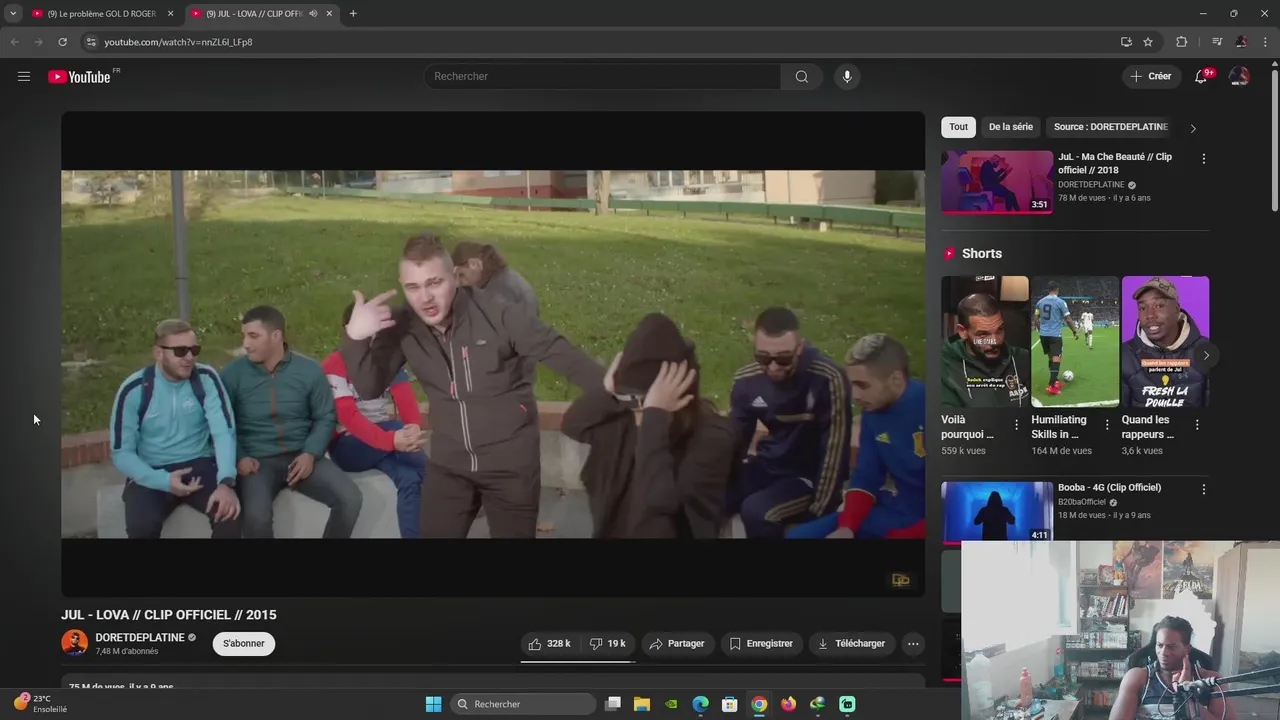The image size is (1280, 720).
Task: Open DORETDEPLATINE channel name link
Action: click(x=140, y=637)
